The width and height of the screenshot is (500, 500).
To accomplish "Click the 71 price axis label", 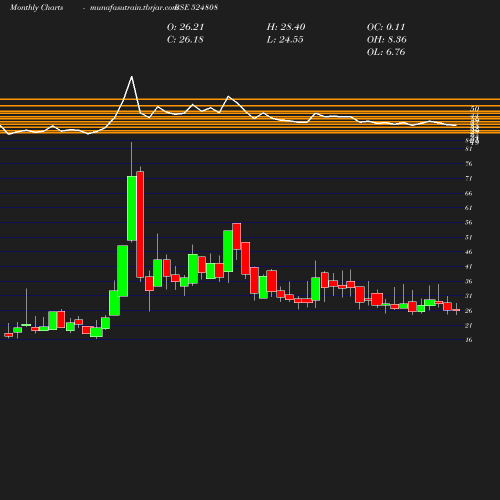I will pos(469,179).
